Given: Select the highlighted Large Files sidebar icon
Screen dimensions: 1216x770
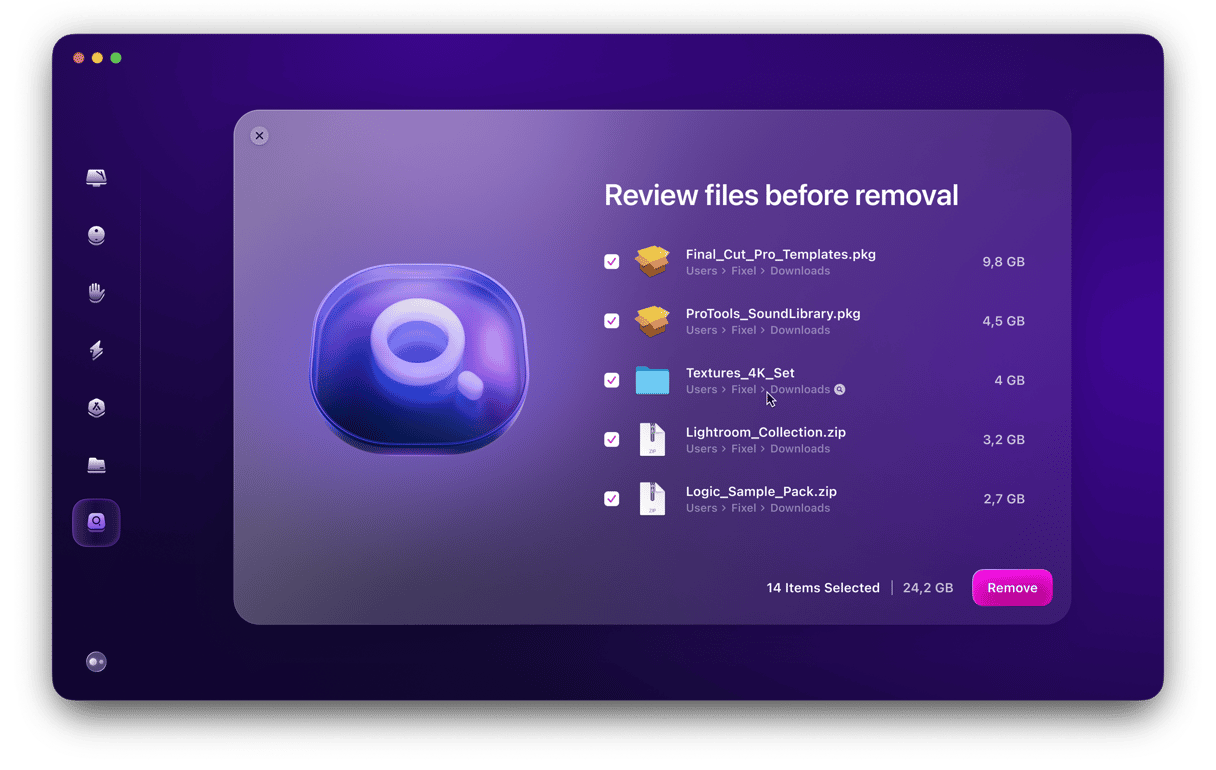Looking at the screenshot, I should (96, 523).
